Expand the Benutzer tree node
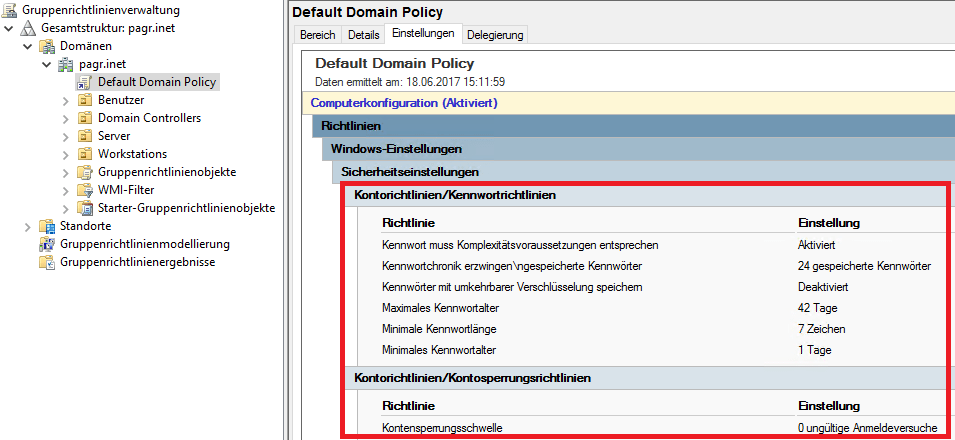The height and width of the screenshot is (440, 955). click(65, 100)
